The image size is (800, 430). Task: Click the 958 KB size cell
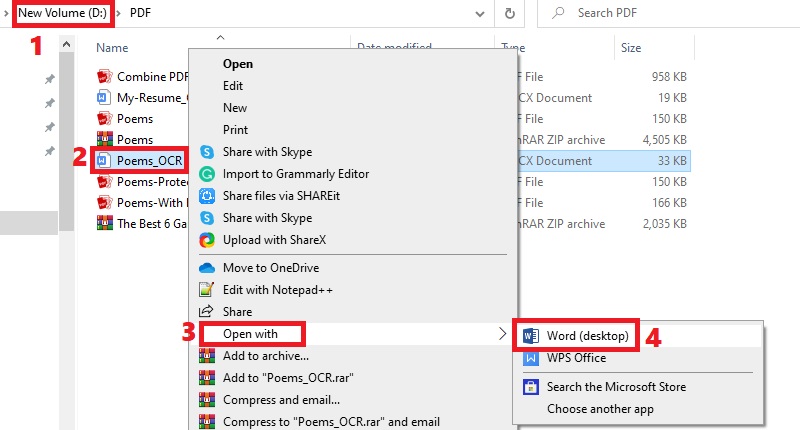669,77
